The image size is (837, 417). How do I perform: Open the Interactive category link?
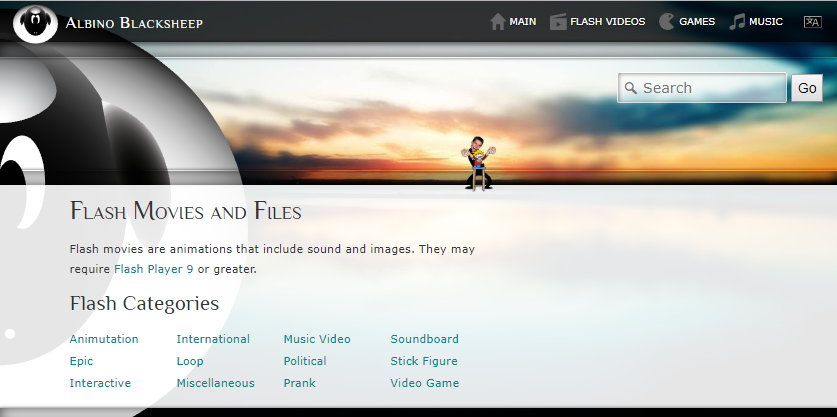pyautogui.click(x=100, y=383)
